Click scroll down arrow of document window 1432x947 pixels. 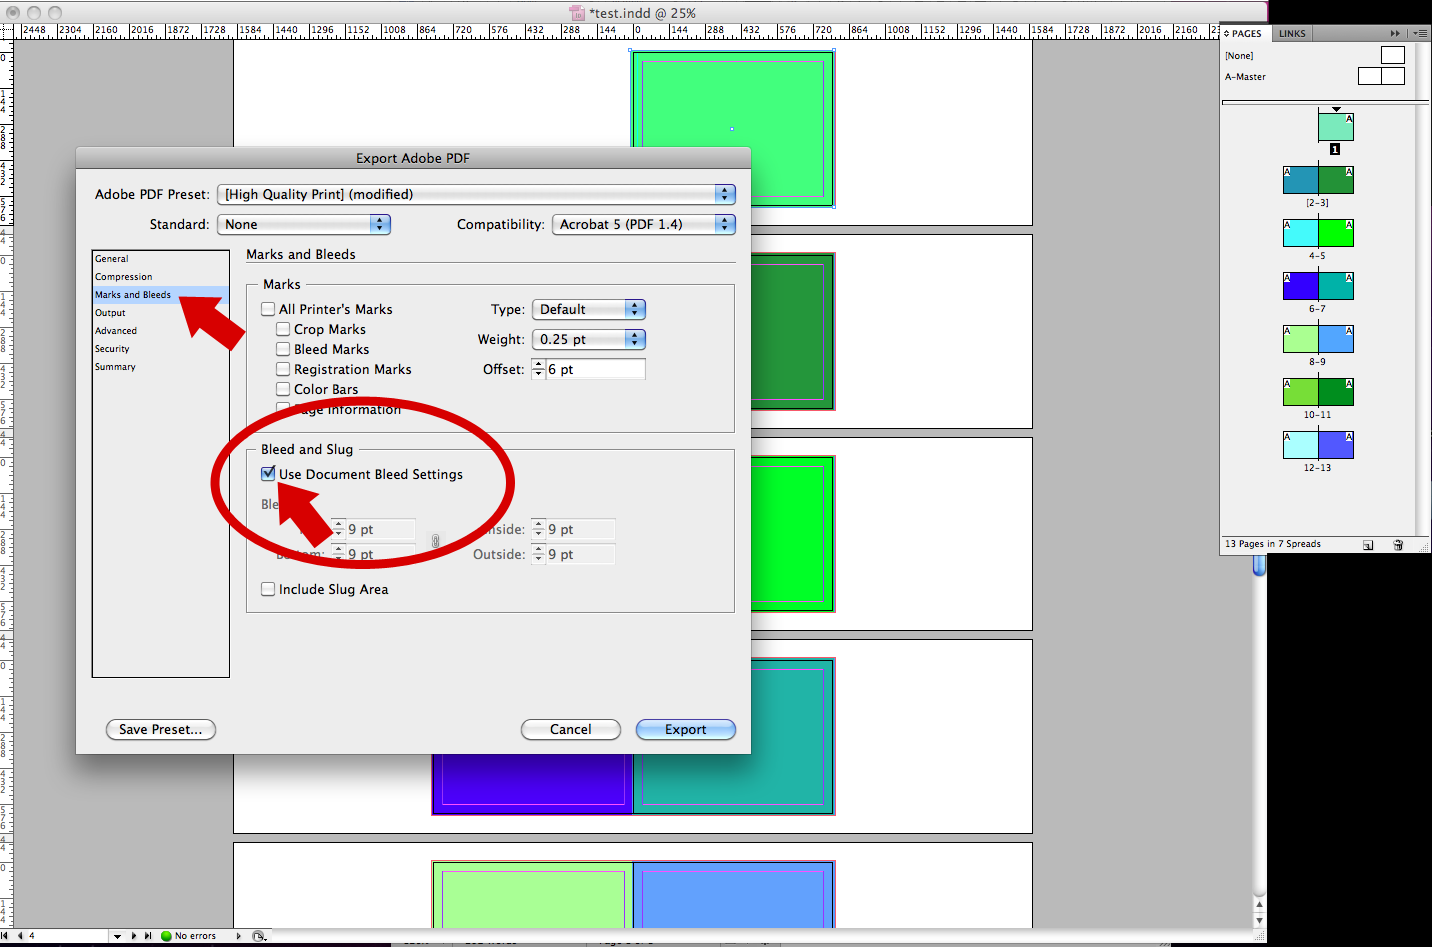tap(1260, 920)
